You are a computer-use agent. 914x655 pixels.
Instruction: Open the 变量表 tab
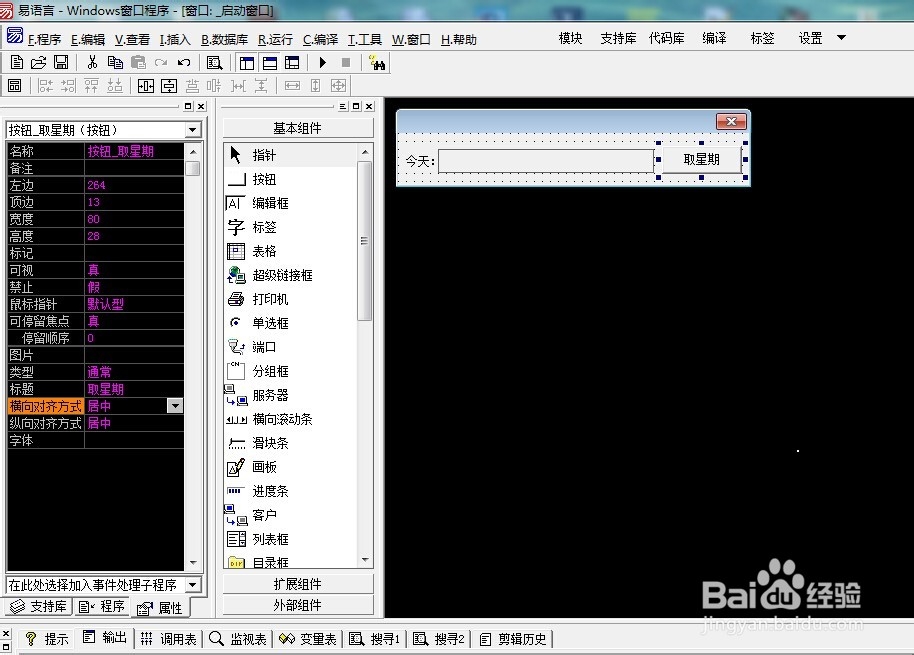308,639
